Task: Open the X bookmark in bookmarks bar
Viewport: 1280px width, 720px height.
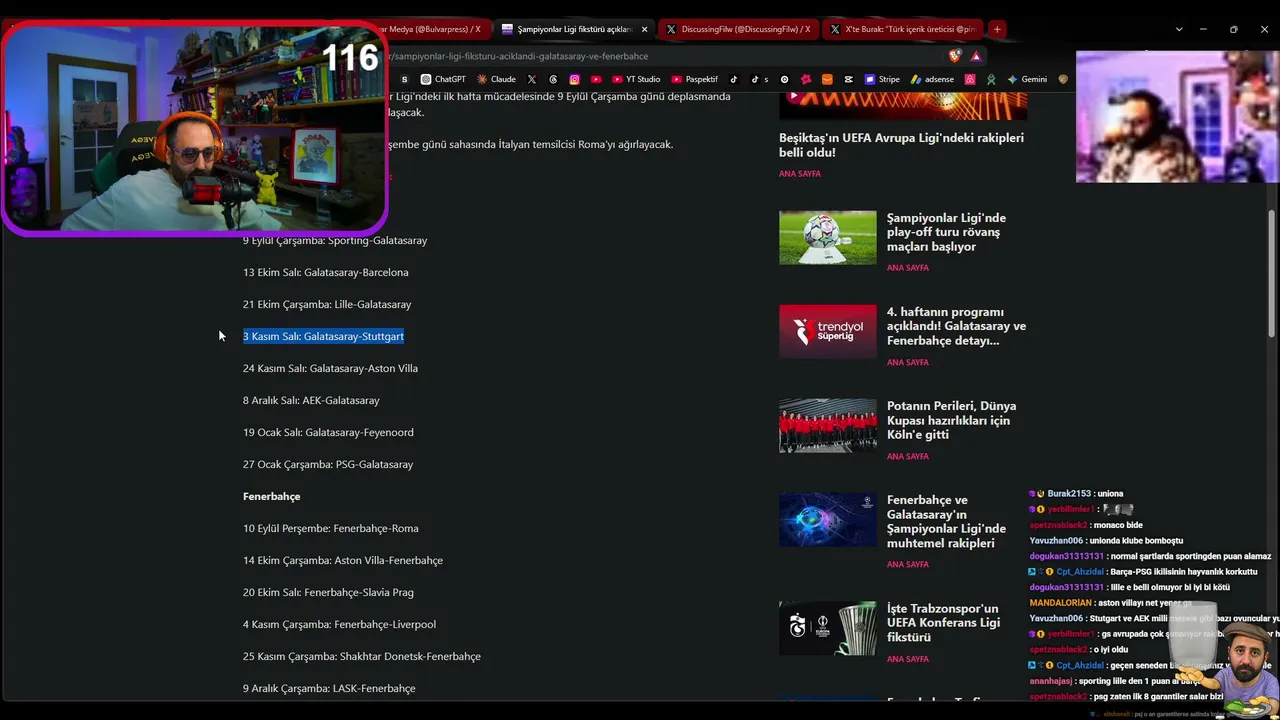Action: pos(531,79)
